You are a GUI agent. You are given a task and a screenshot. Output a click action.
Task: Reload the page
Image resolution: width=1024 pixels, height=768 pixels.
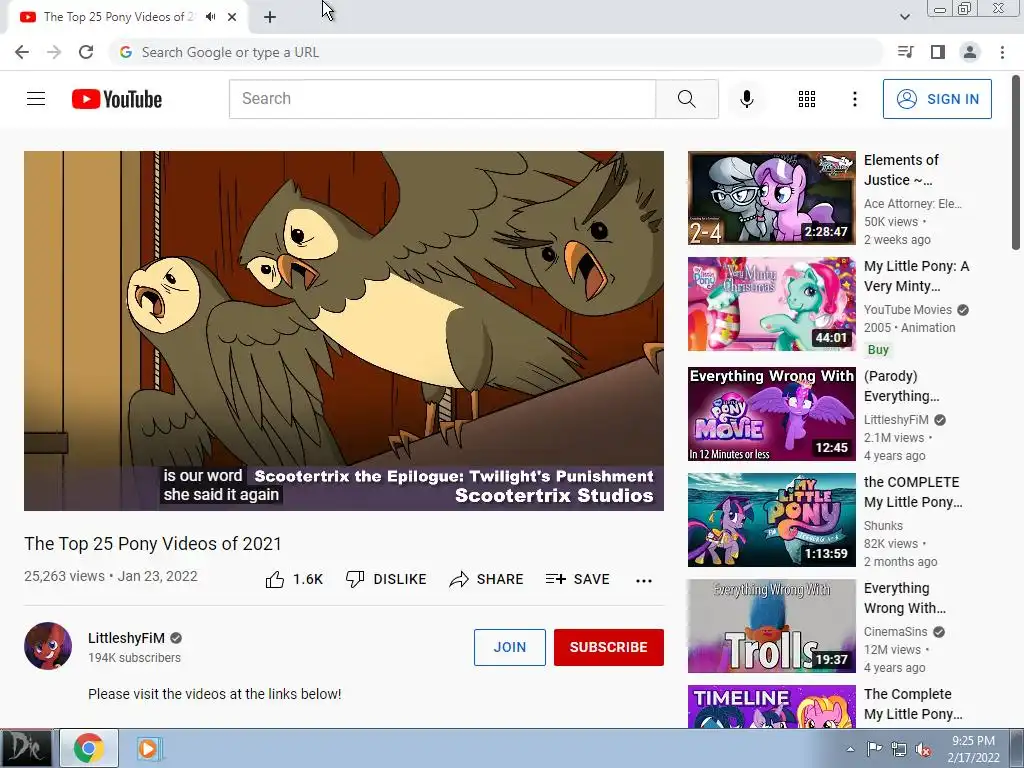click(x=86, y=52)
